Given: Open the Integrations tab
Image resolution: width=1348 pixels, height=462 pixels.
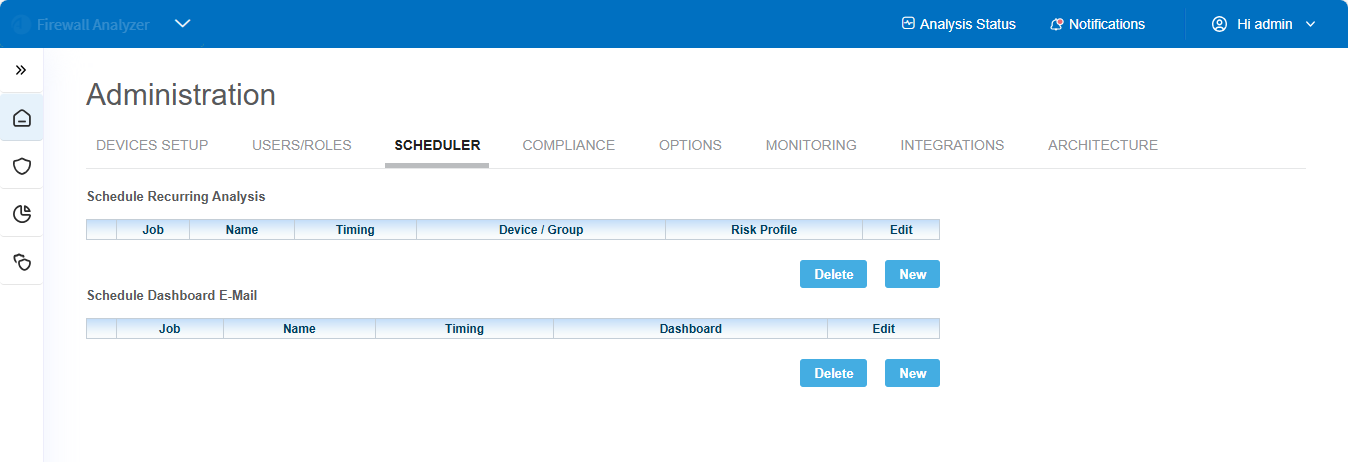Looking at the screenshot, I should point(952,145).
